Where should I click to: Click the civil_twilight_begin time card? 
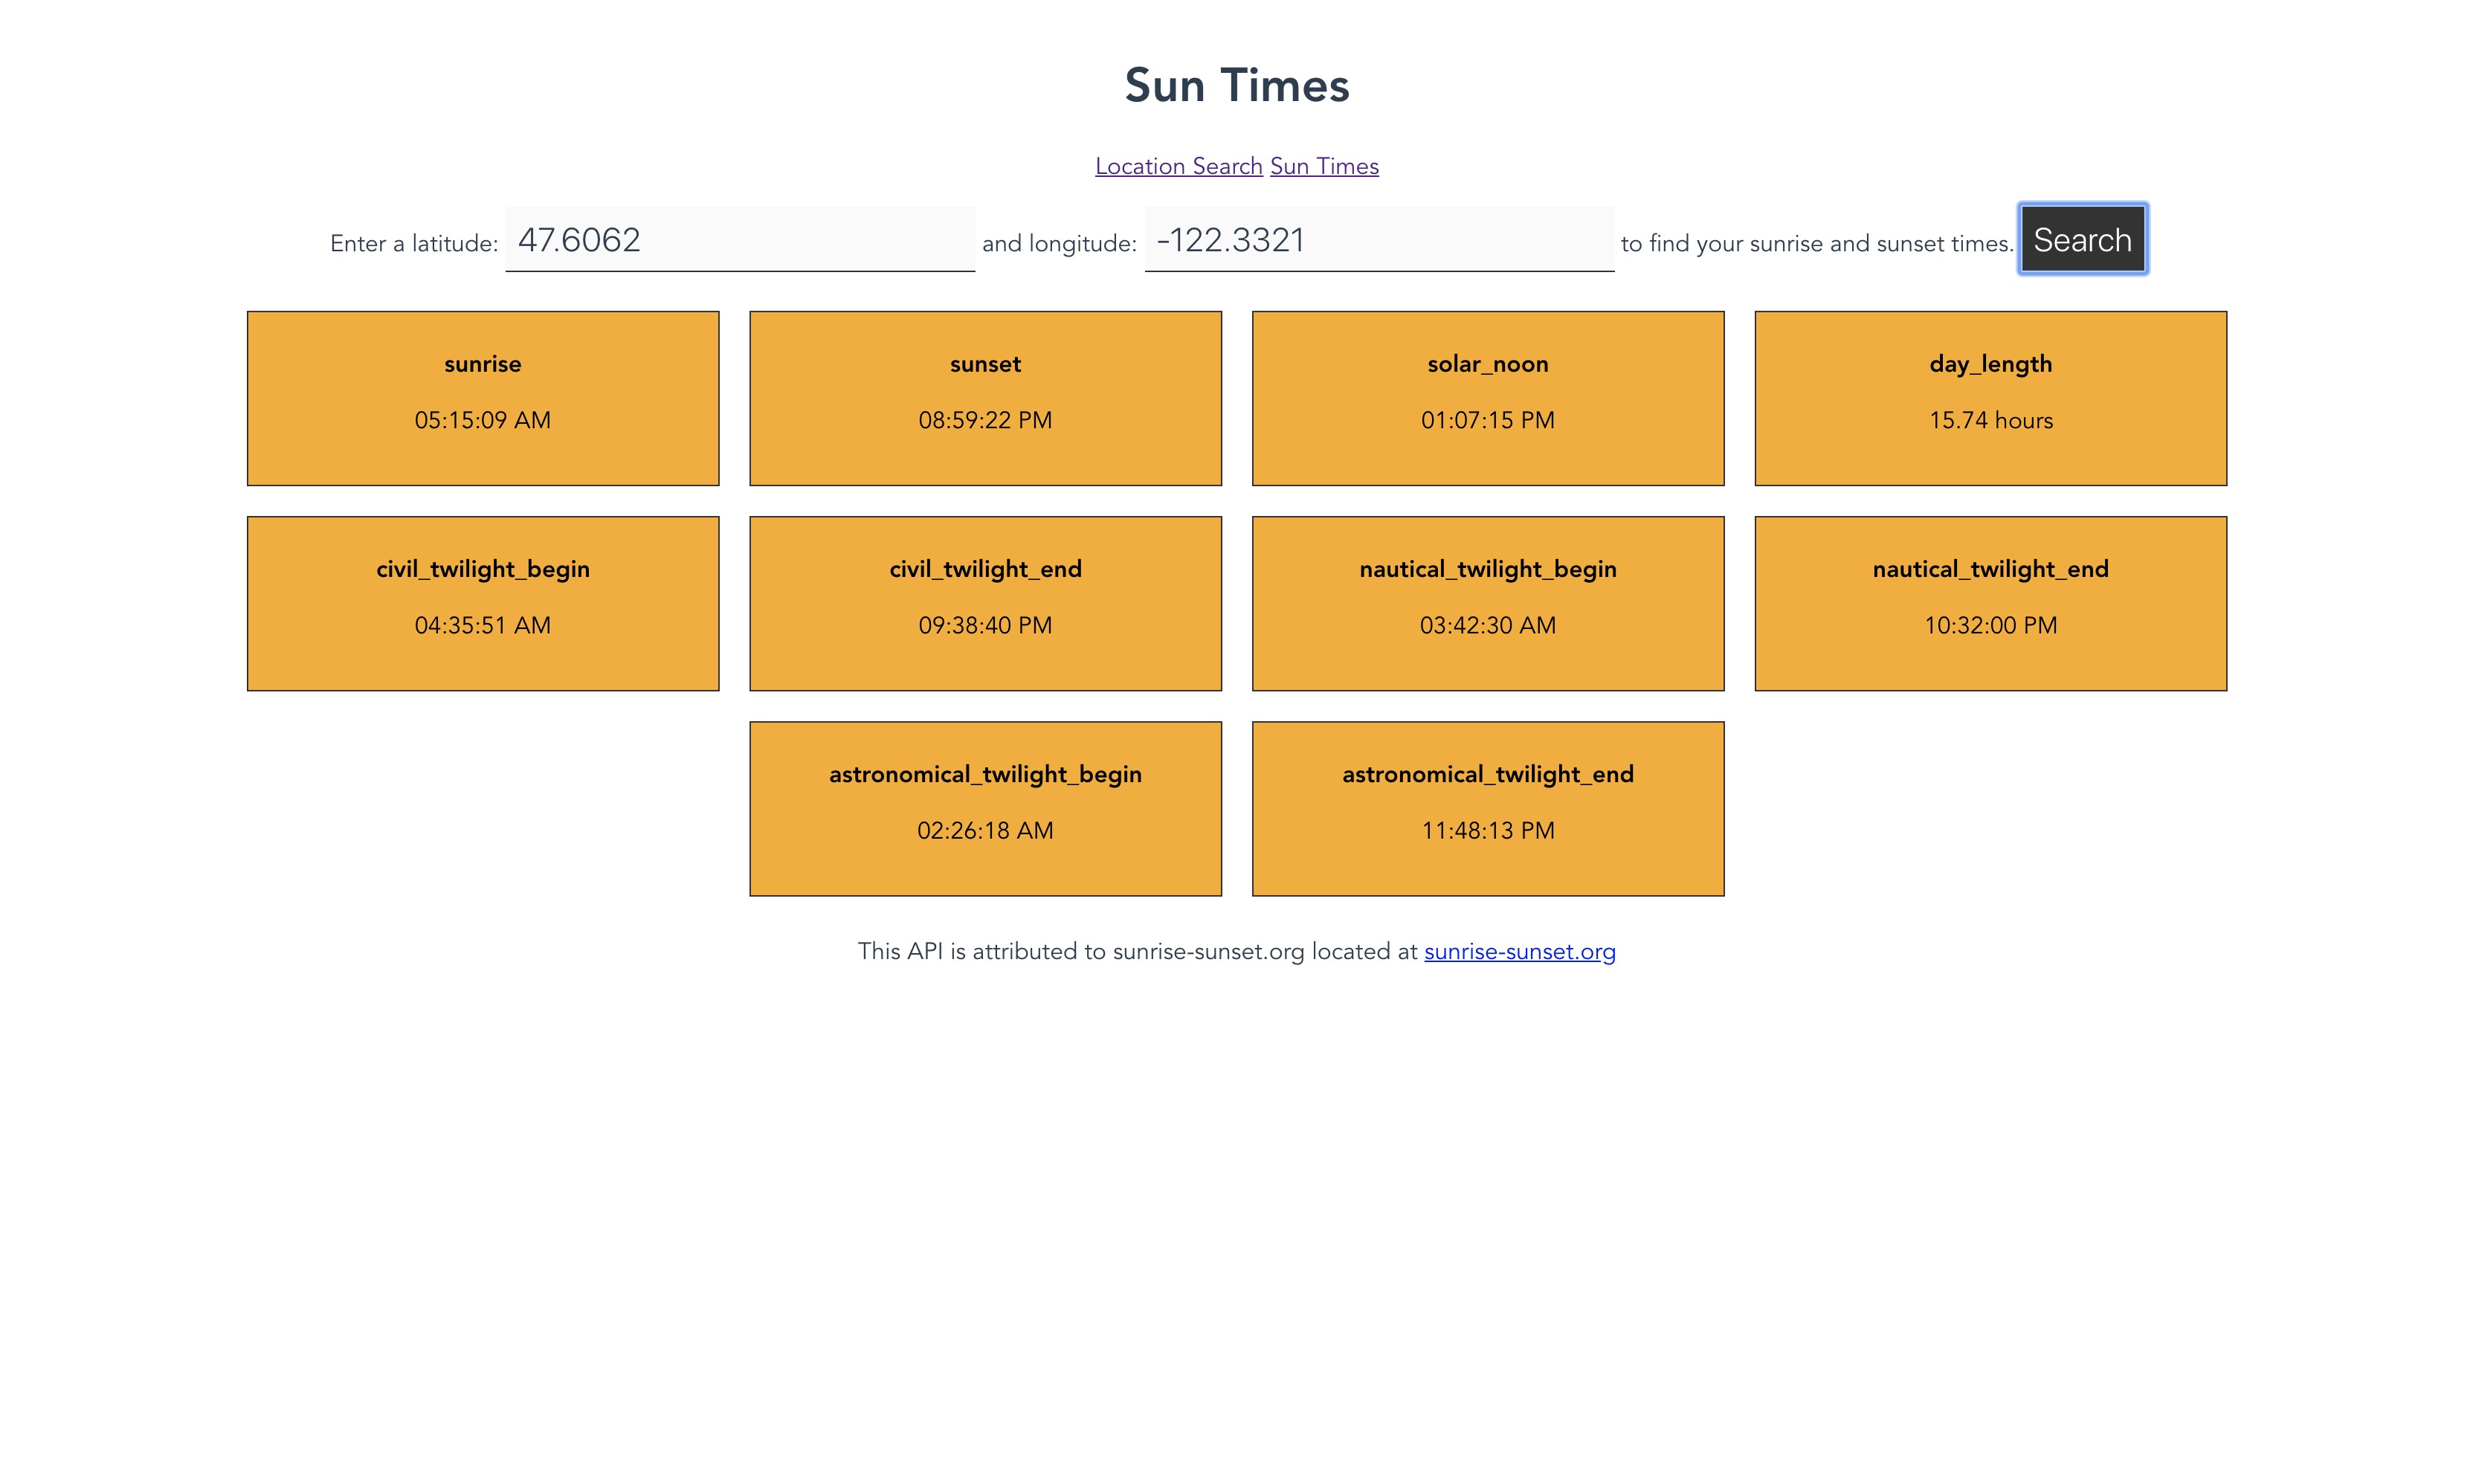(x=483, y=602)
